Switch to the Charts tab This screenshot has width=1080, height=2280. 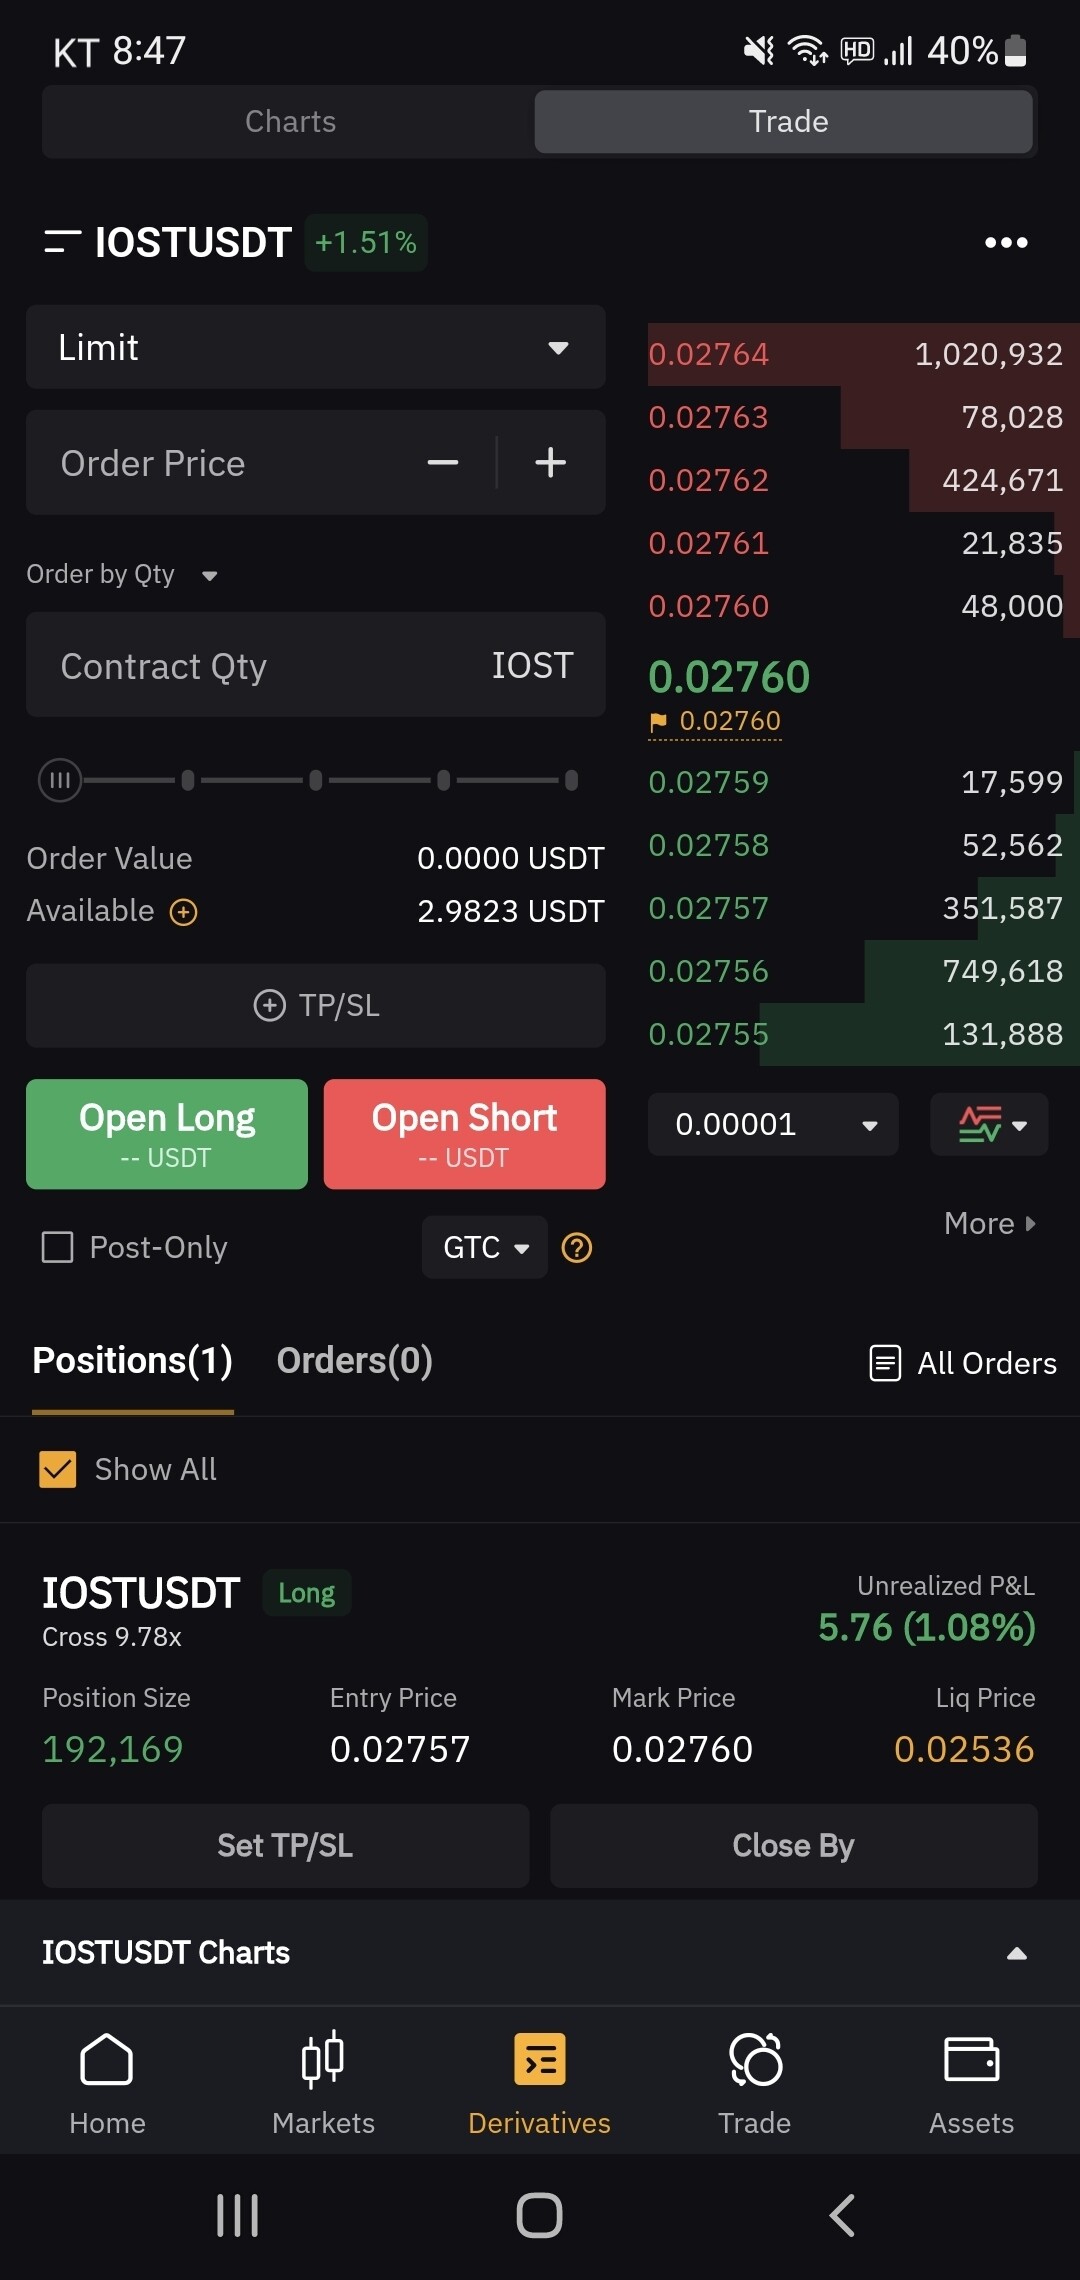(x=290, y=122)
